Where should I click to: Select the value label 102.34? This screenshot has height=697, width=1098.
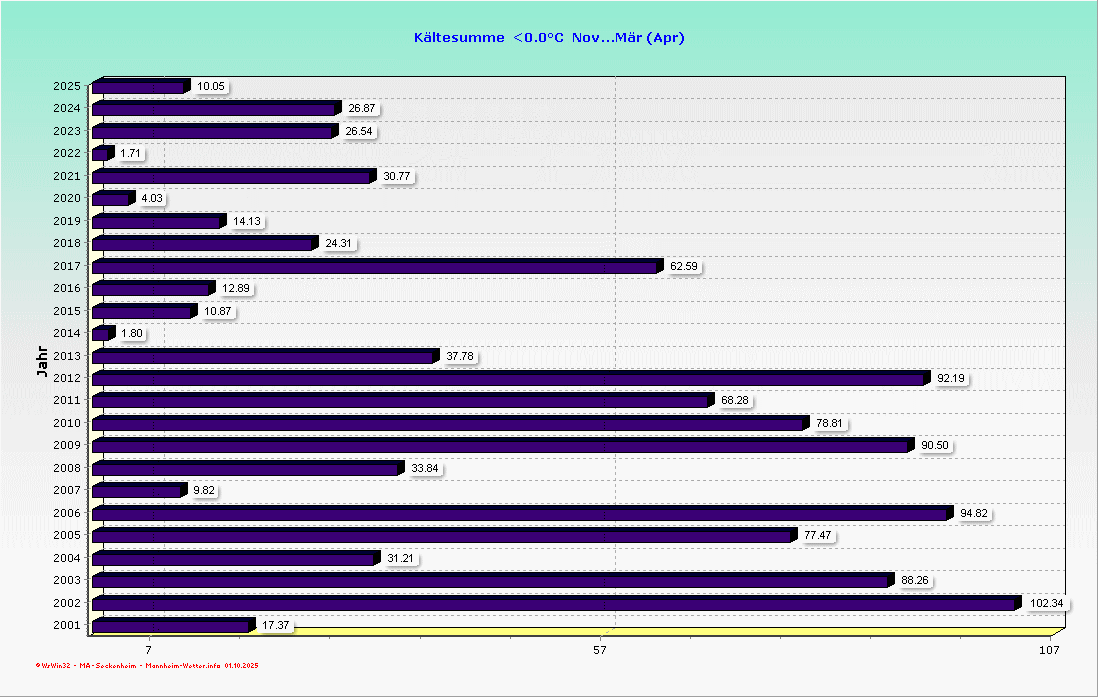(1046, 603)
